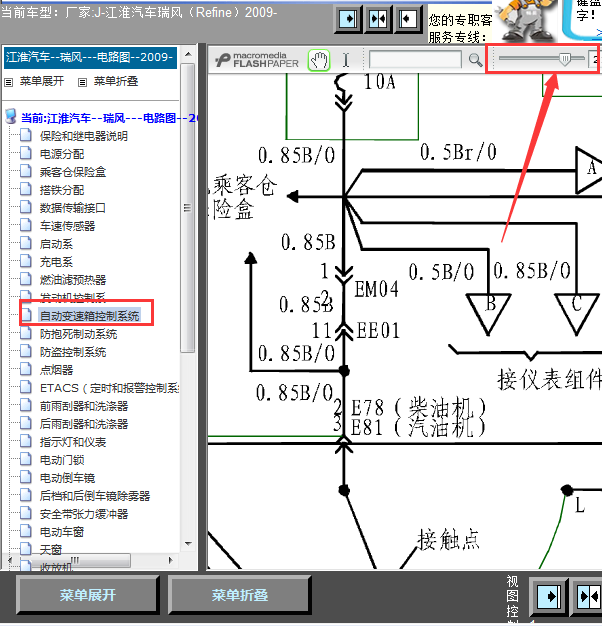Click the document icon next to 保险和继电器说明
This screenshot has height=626, width=602.
26,135
